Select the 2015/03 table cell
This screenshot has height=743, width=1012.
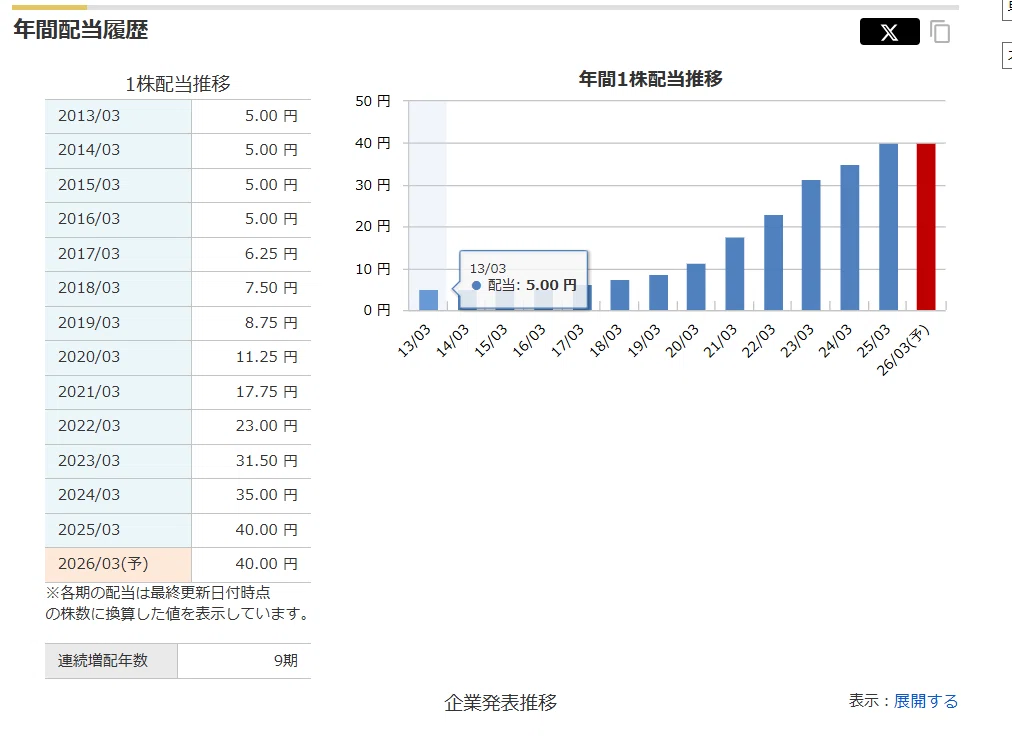tap(118, 185)
